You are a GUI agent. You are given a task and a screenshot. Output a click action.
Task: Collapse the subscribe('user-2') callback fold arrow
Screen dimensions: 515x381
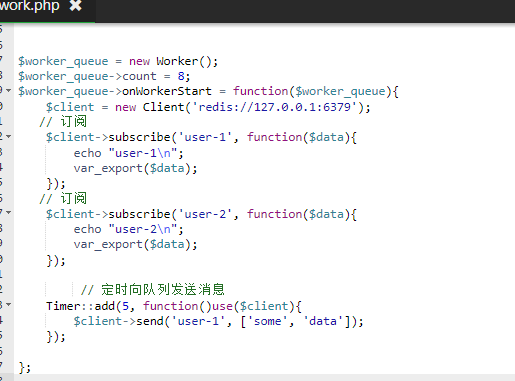[9, 212]
